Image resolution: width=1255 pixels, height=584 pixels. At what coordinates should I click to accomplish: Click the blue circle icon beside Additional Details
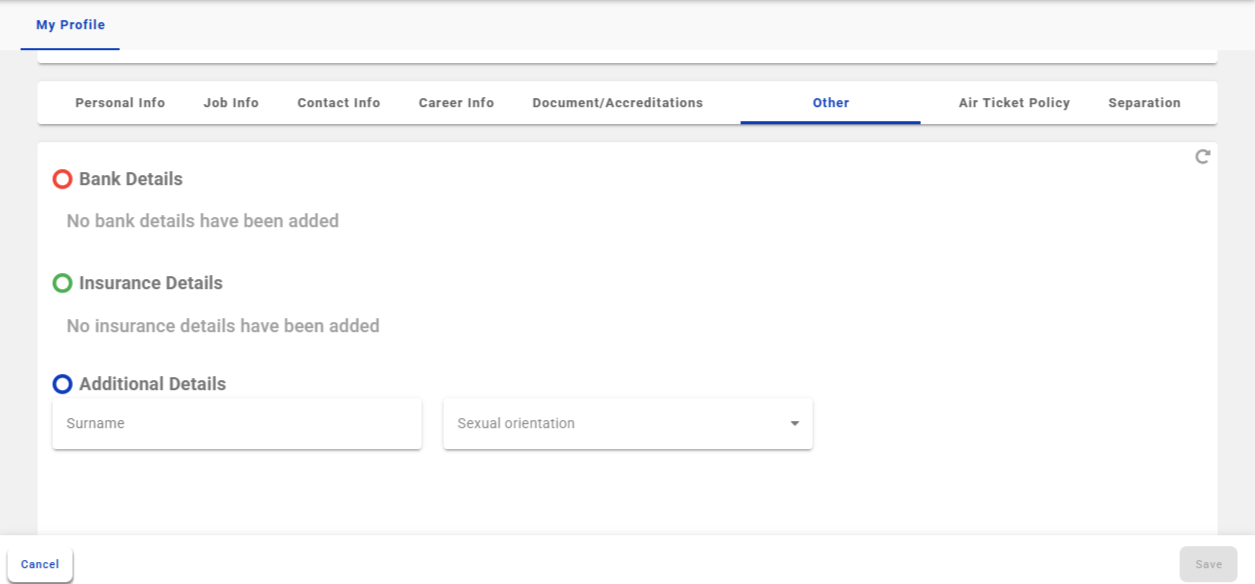(62, 384)
